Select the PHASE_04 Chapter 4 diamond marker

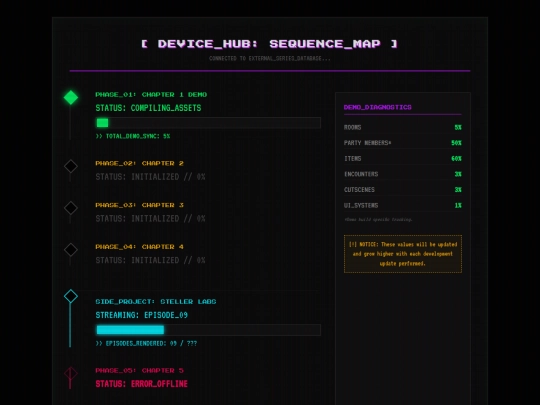coord(71,250)
